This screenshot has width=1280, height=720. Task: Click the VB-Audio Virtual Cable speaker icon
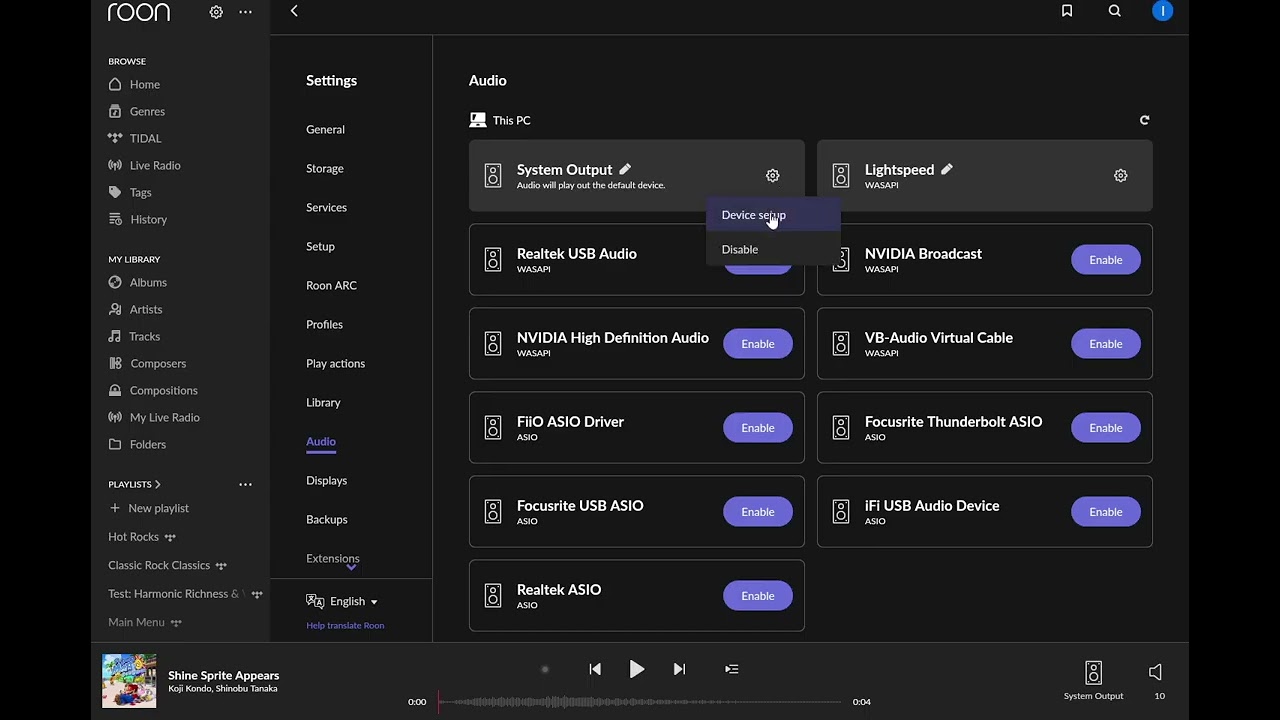[x=841, y=344]
